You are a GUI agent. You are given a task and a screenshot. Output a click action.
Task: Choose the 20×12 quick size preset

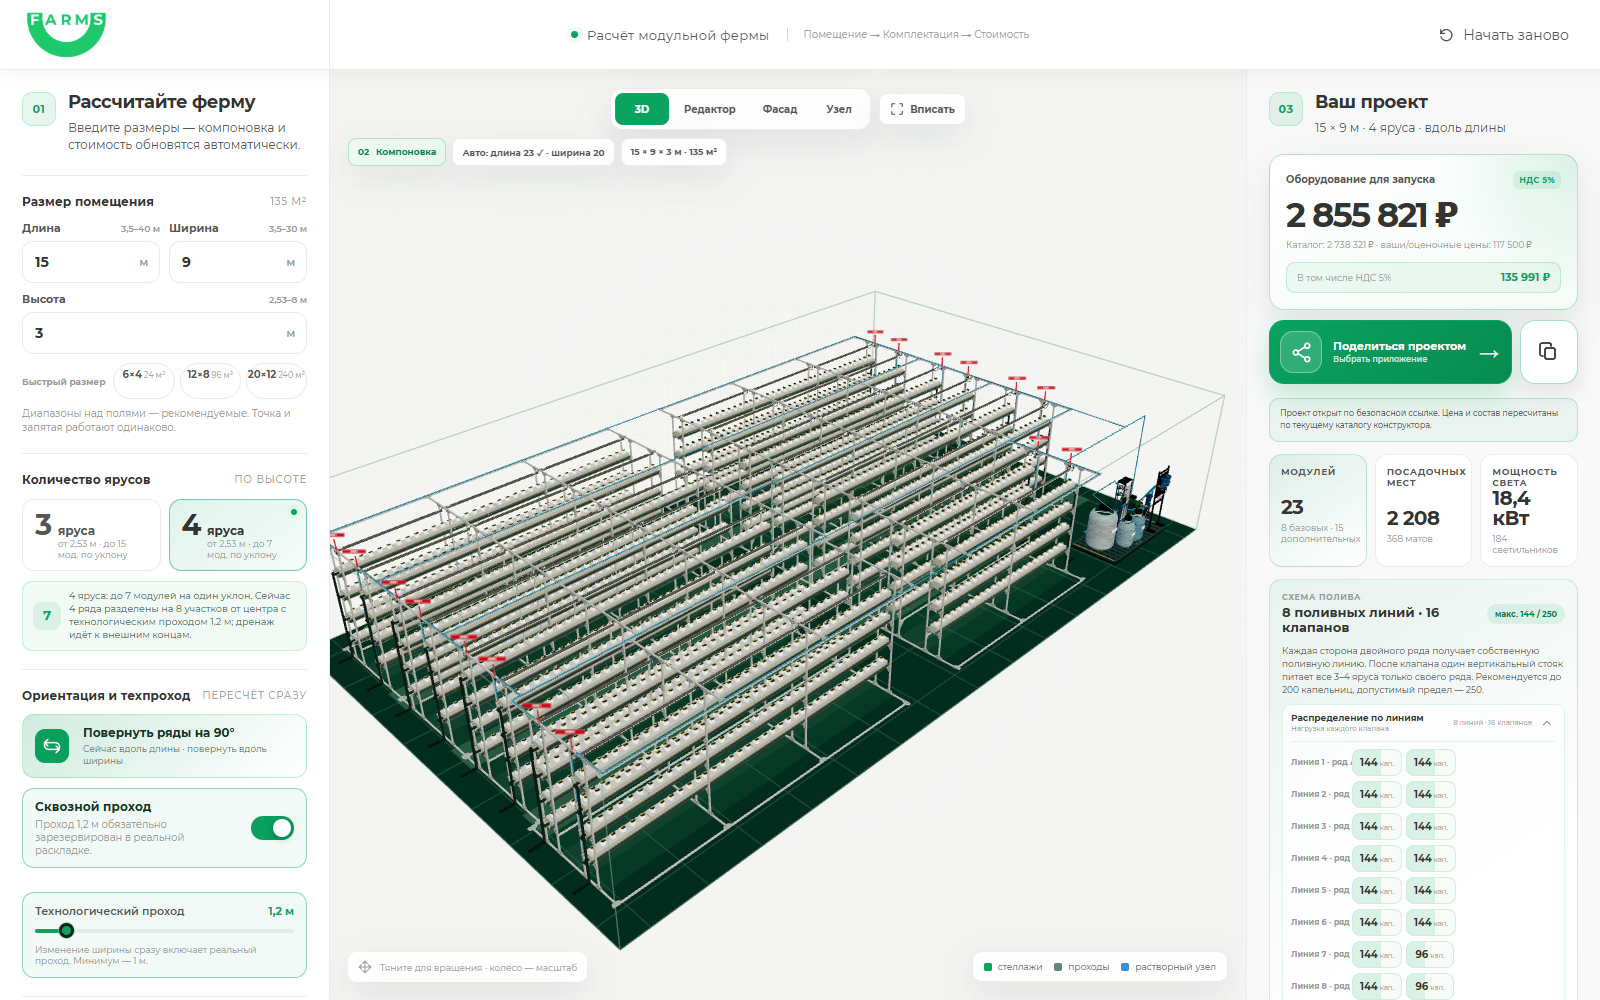click(x=276, y=381)
